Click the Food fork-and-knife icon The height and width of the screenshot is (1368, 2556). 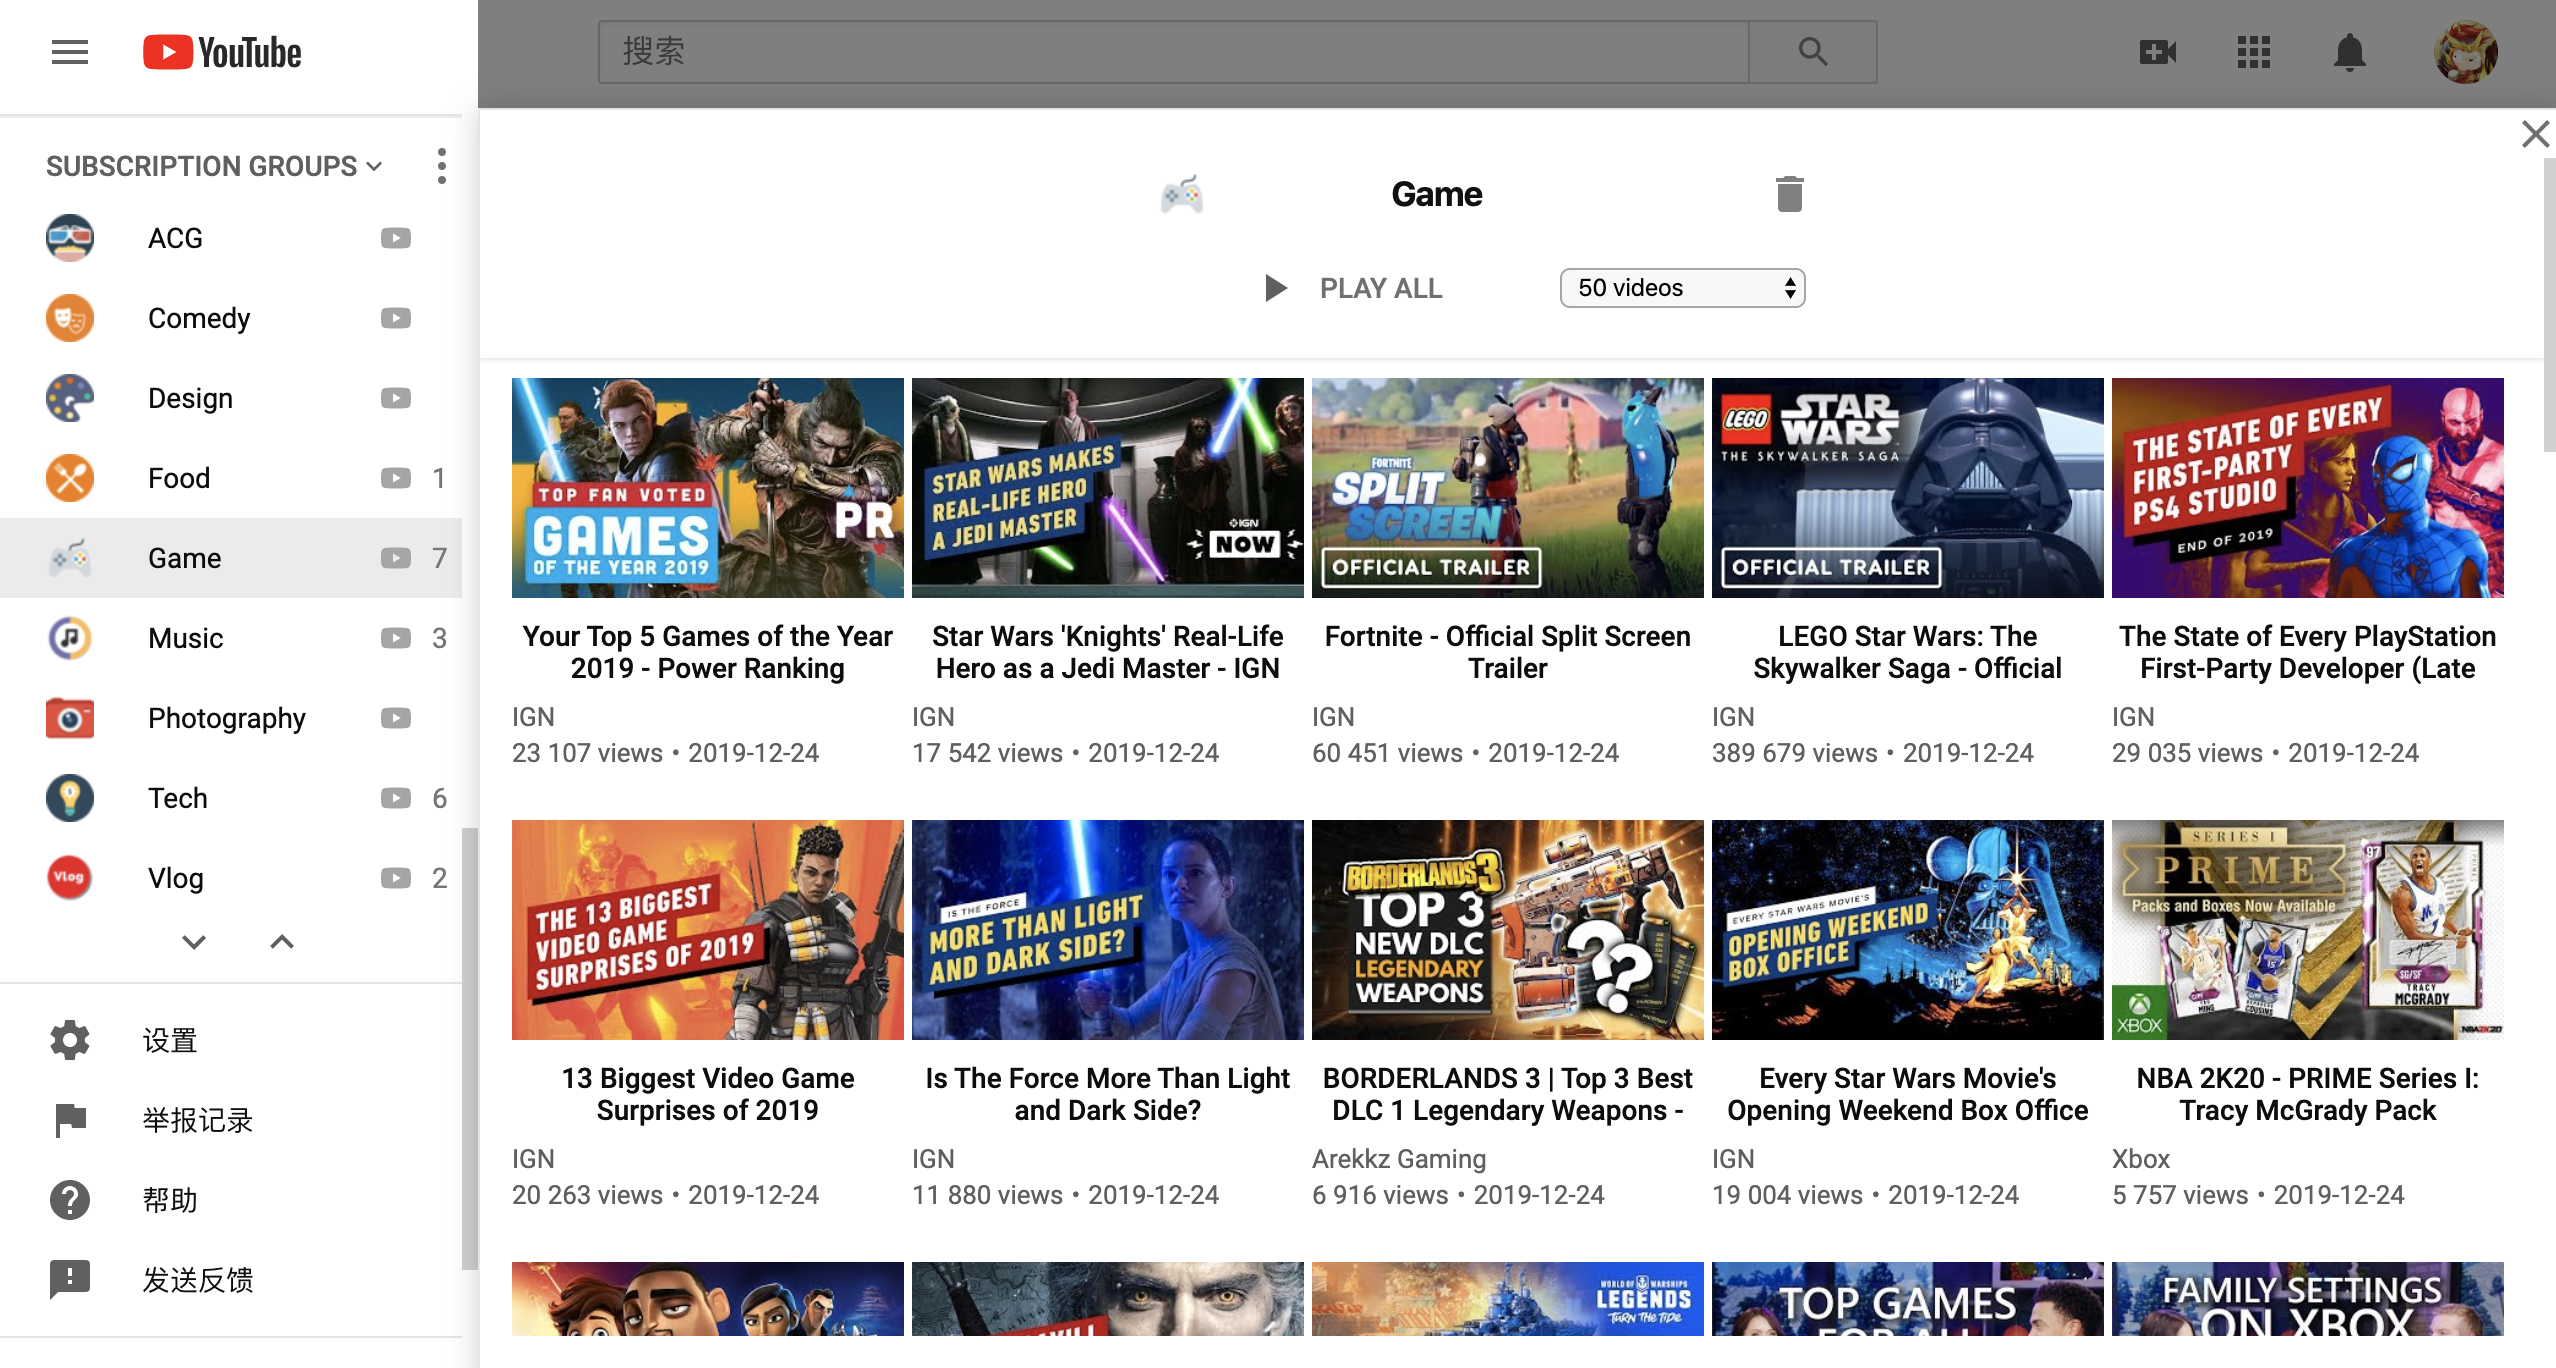70,478
